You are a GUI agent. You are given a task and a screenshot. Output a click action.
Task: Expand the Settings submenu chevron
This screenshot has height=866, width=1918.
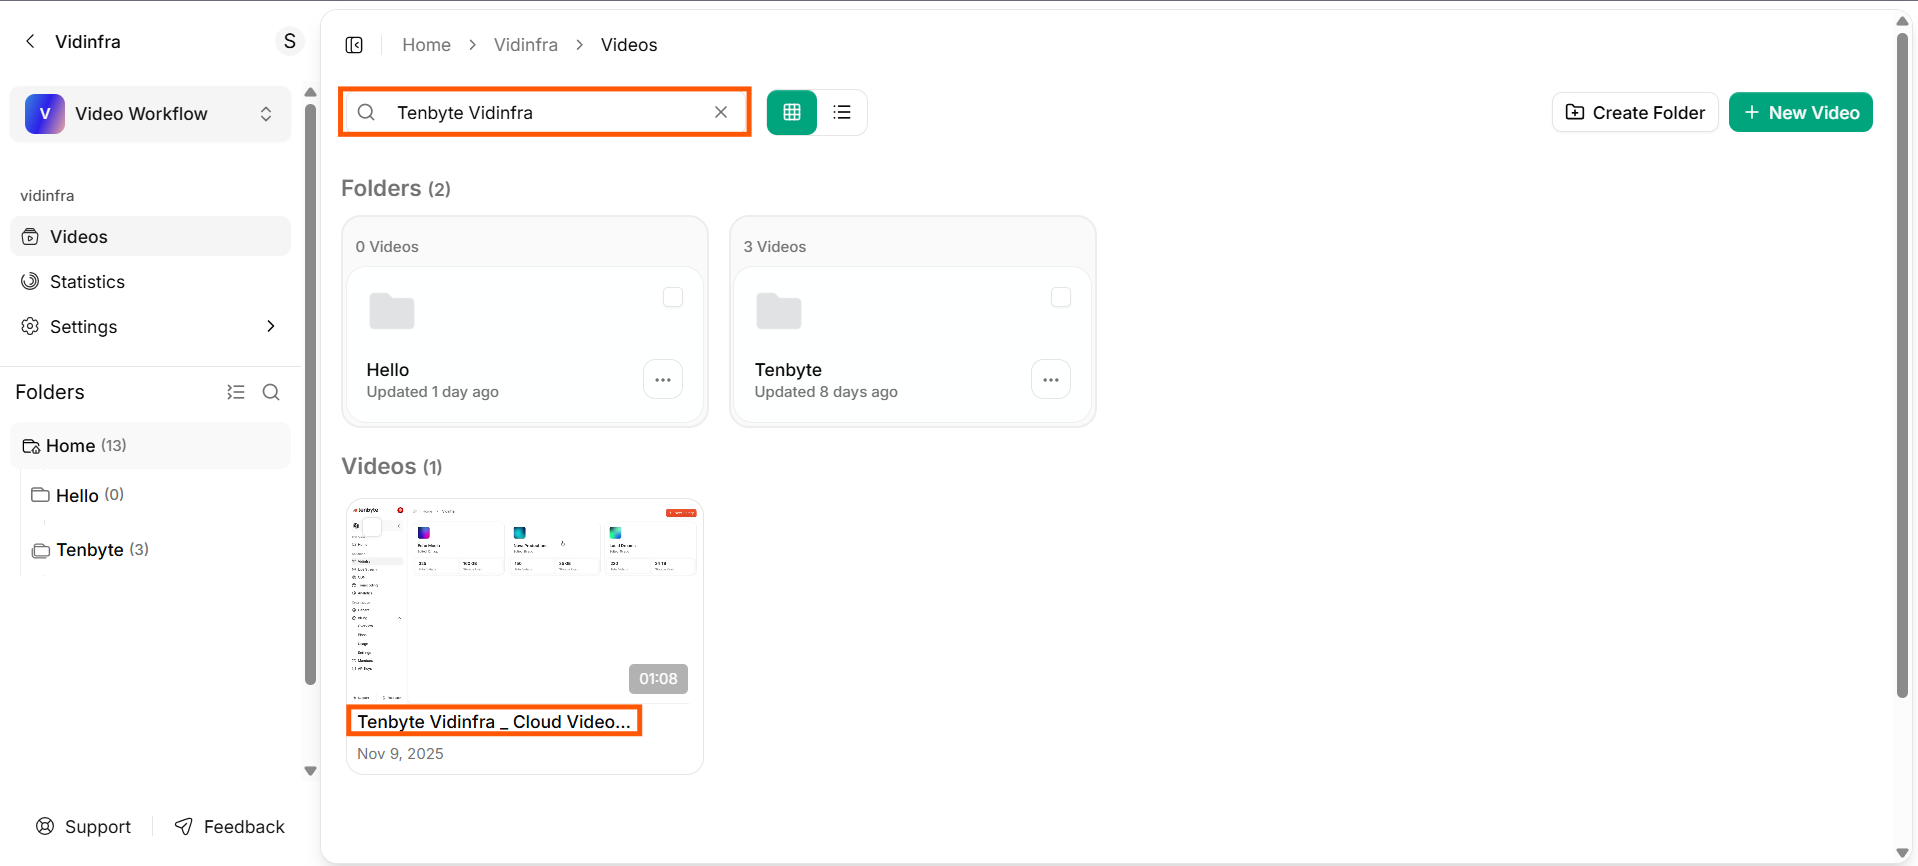pos(271,327)
